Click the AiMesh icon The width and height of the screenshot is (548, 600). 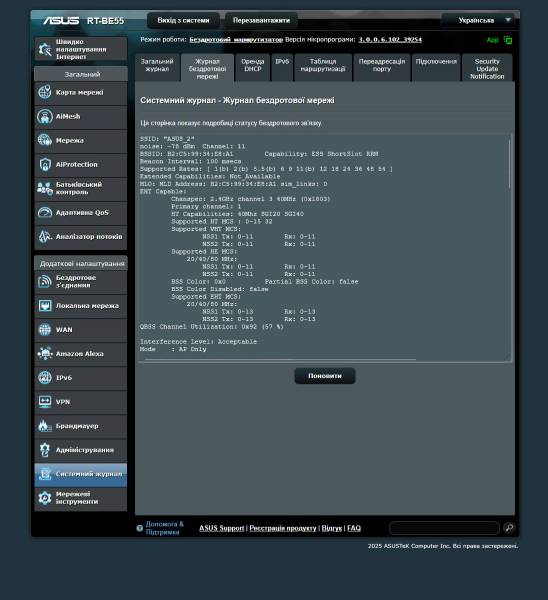pyautogui.click(x=45, y=116)
